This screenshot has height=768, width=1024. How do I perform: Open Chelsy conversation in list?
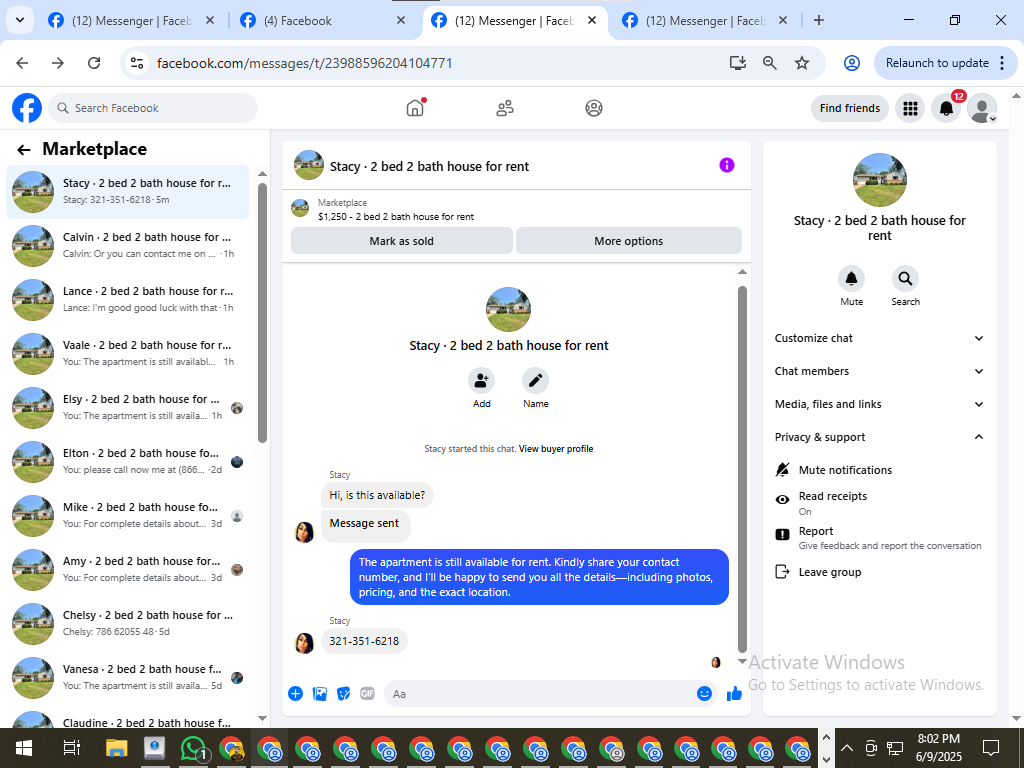point(127,624)
